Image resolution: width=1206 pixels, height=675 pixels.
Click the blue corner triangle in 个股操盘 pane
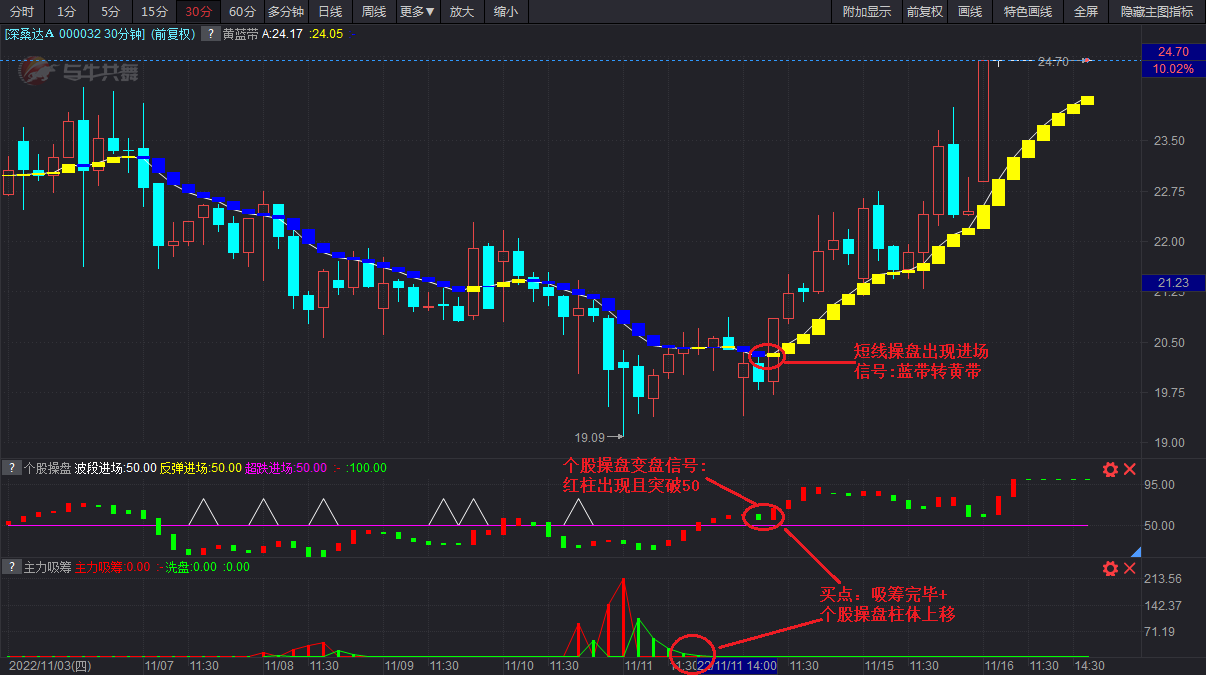pyautogui.click(x=1135, y=551)
